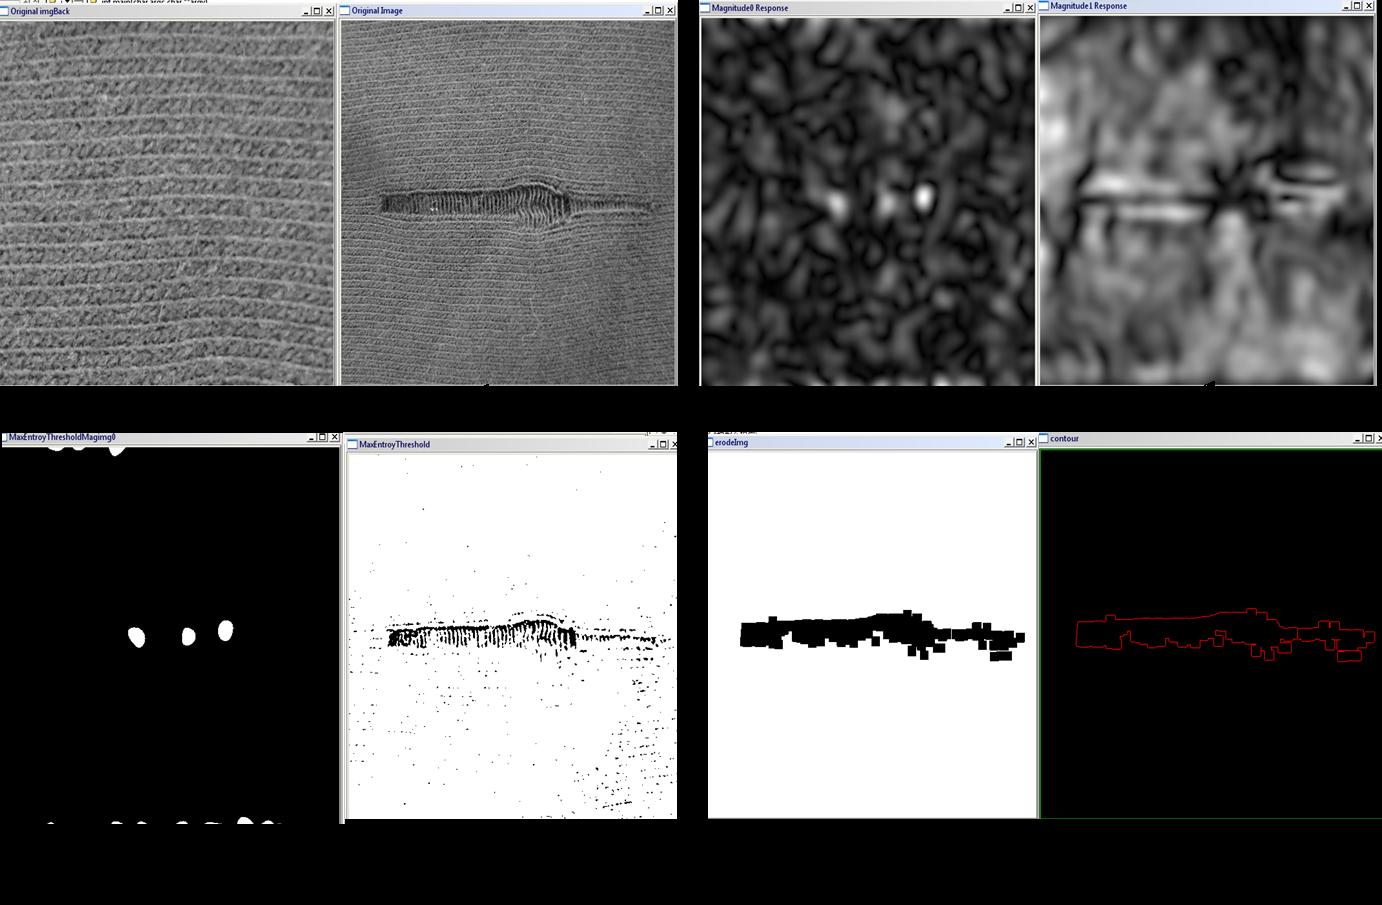This screenshot has height=905, width=1382.
Task: Click the contour window title icon
Action: click(1044, 438)
